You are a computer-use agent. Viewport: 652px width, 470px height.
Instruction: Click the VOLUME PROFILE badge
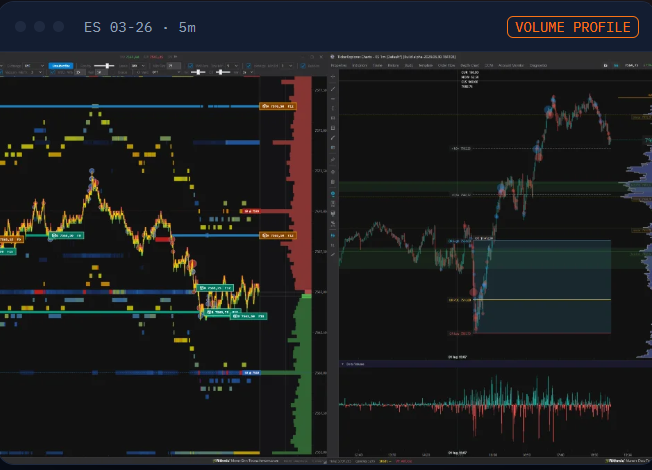click(x=573, y=27)
